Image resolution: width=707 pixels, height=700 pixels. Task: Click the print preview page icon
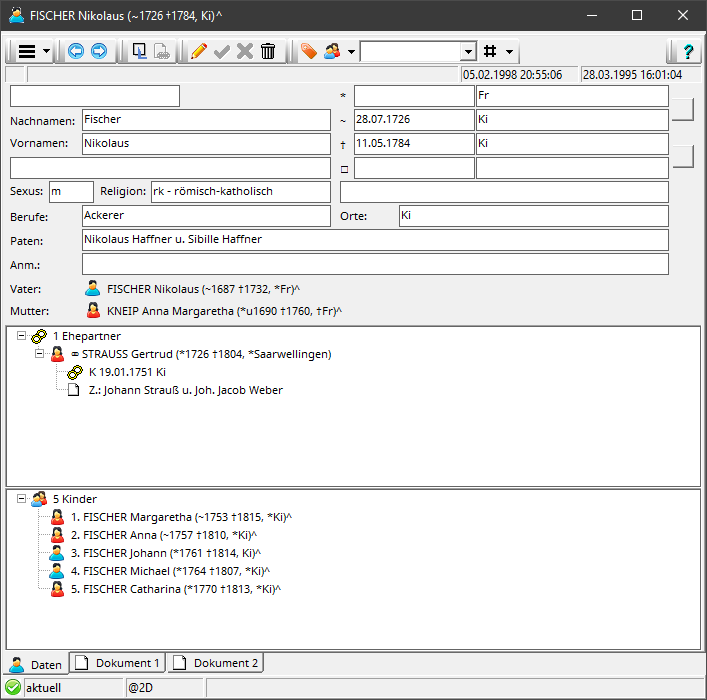[x=139, y=51]
